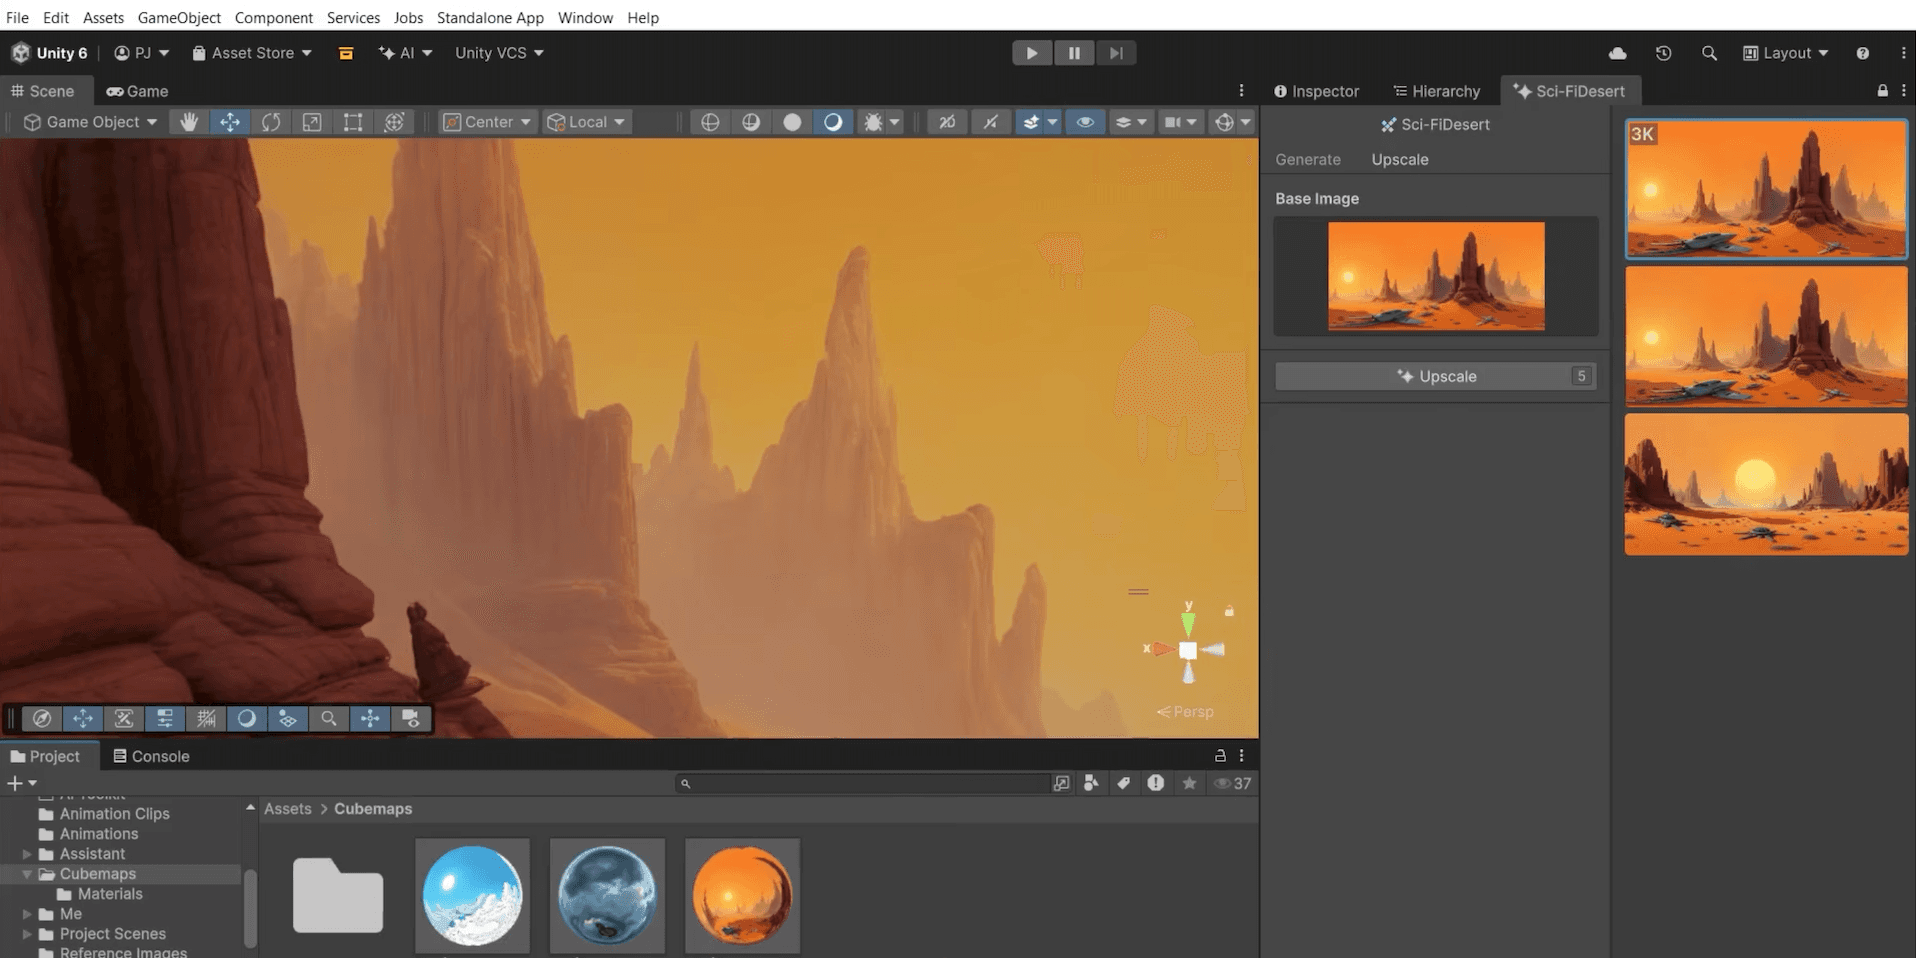This screenshot has height=958, width=1916.
Task: Select the Scale tool
Action: click(312, 122)
